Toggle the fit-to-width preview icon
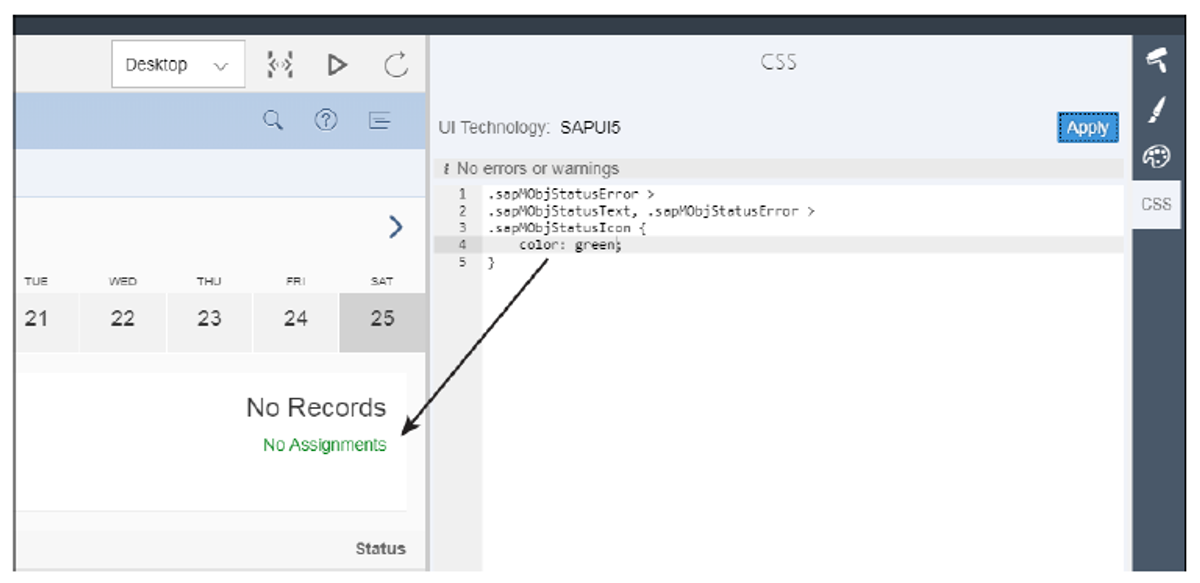Viewport: 1200px width, 583px height. tap(281, 63)
